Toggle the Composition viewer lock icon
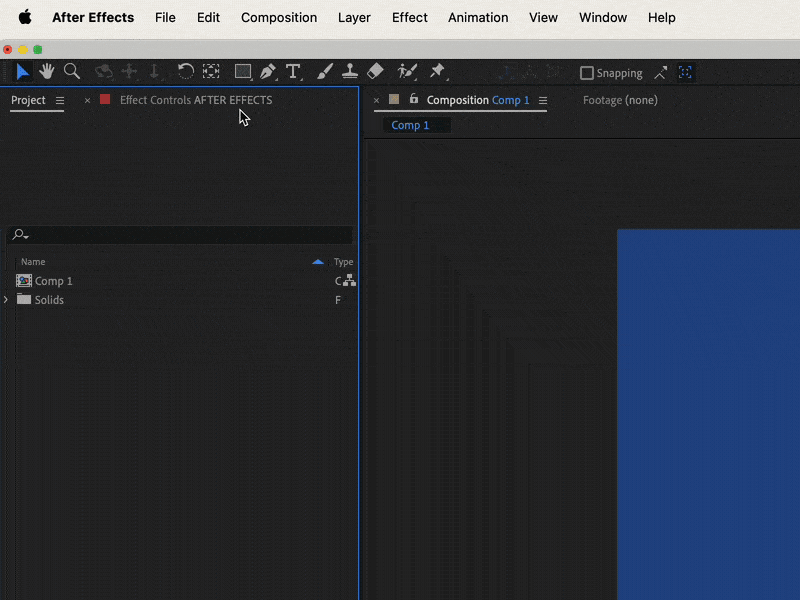The width and height of the screenshot is (800, 600). click(414, 99)
